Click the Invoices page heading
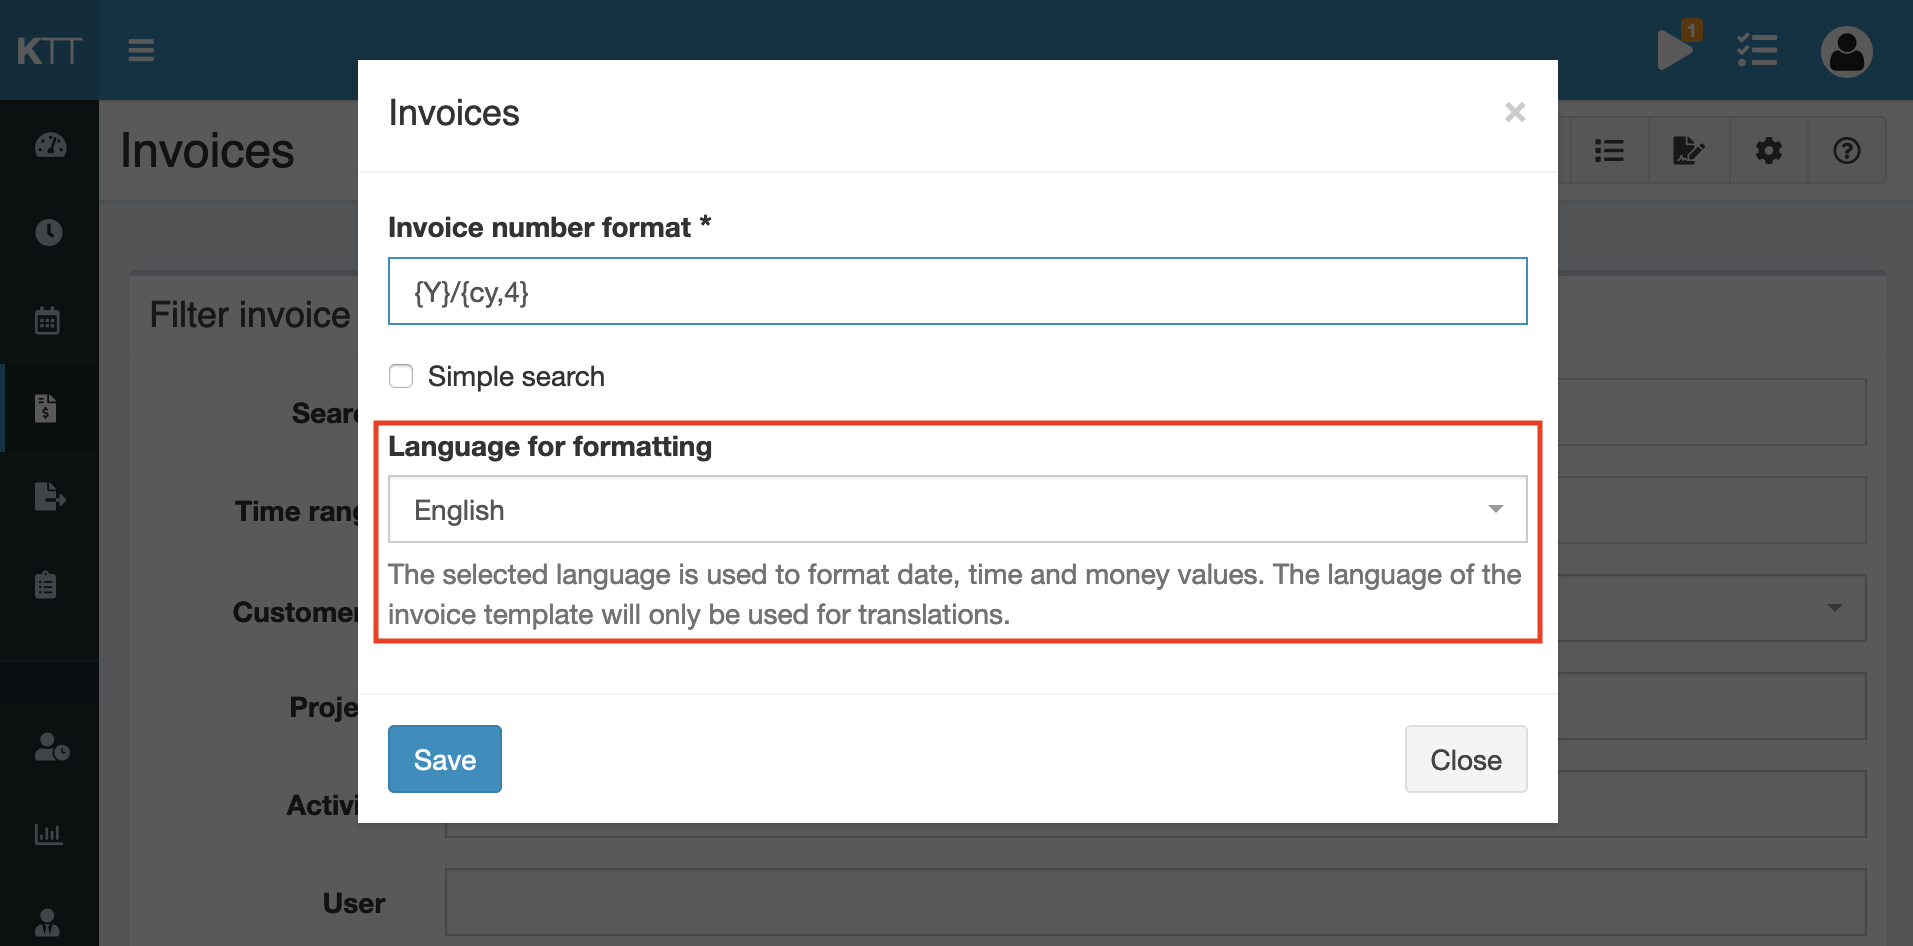This screenshot has height=946, width=1913. click(x=207, y=151)
